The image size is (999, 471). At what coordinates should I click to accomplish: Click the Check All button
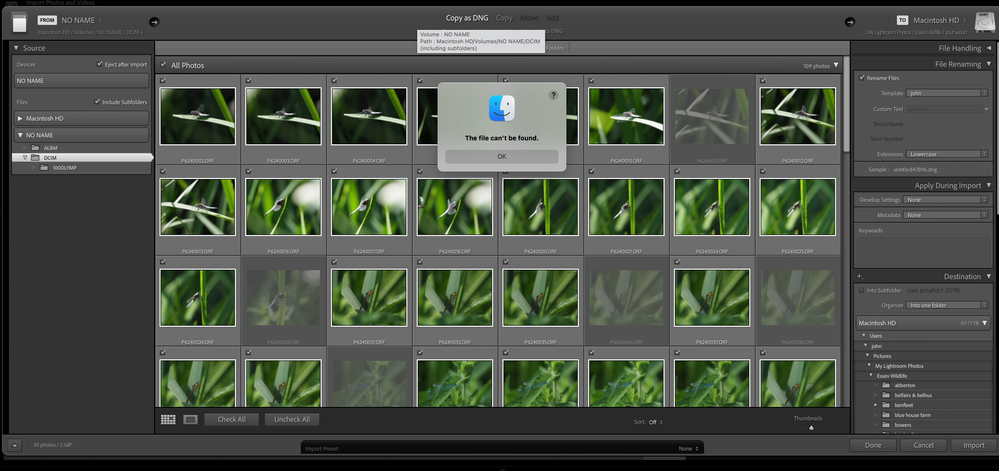pyautogui.click(x=231, y=419)
